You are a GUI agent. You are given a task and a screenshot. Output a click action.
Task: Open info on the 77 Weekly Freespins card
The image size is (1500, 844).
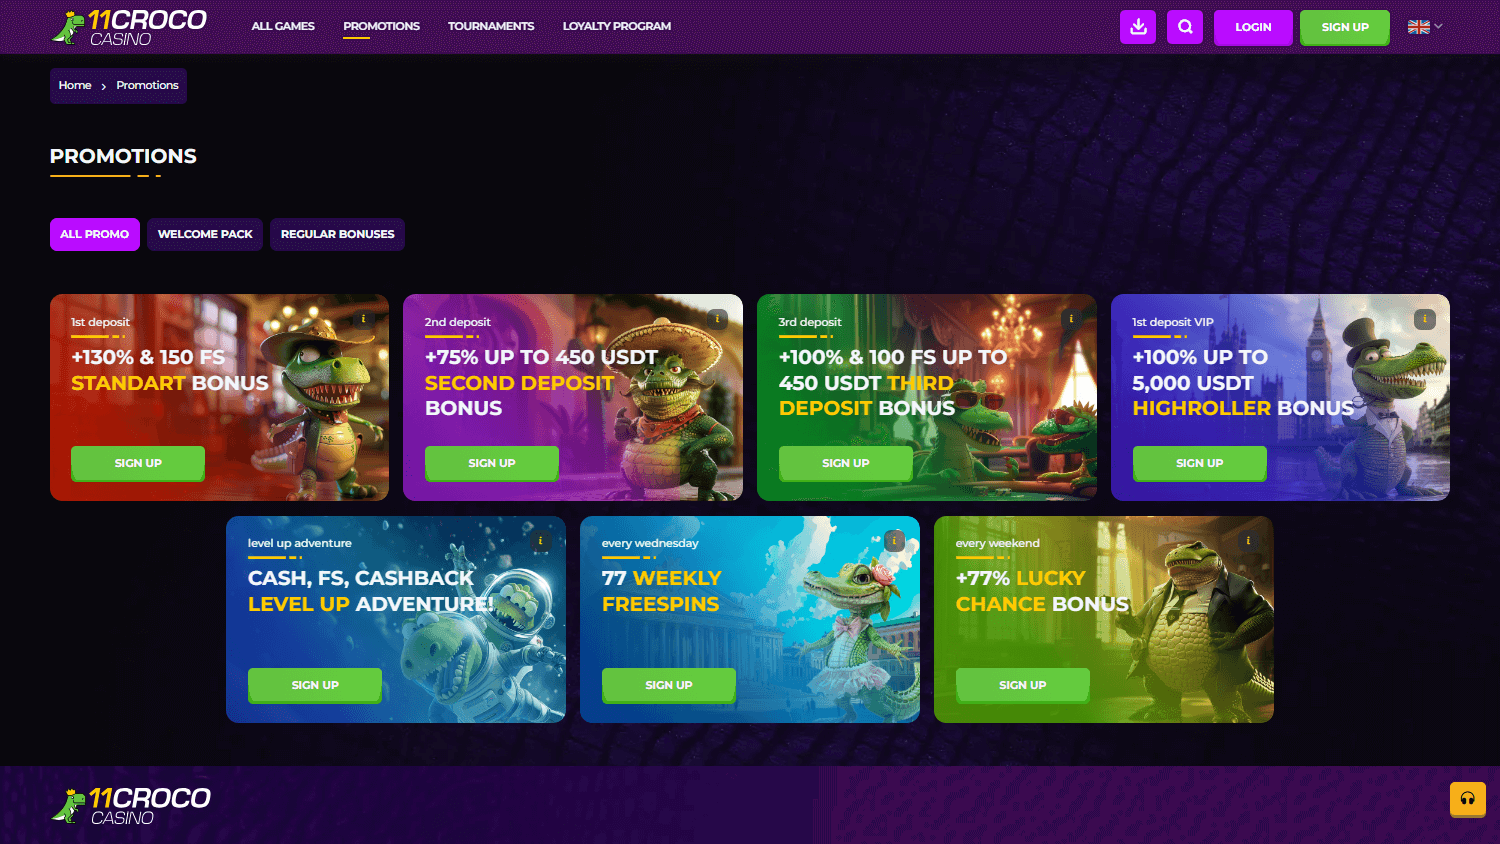point(894,540)
